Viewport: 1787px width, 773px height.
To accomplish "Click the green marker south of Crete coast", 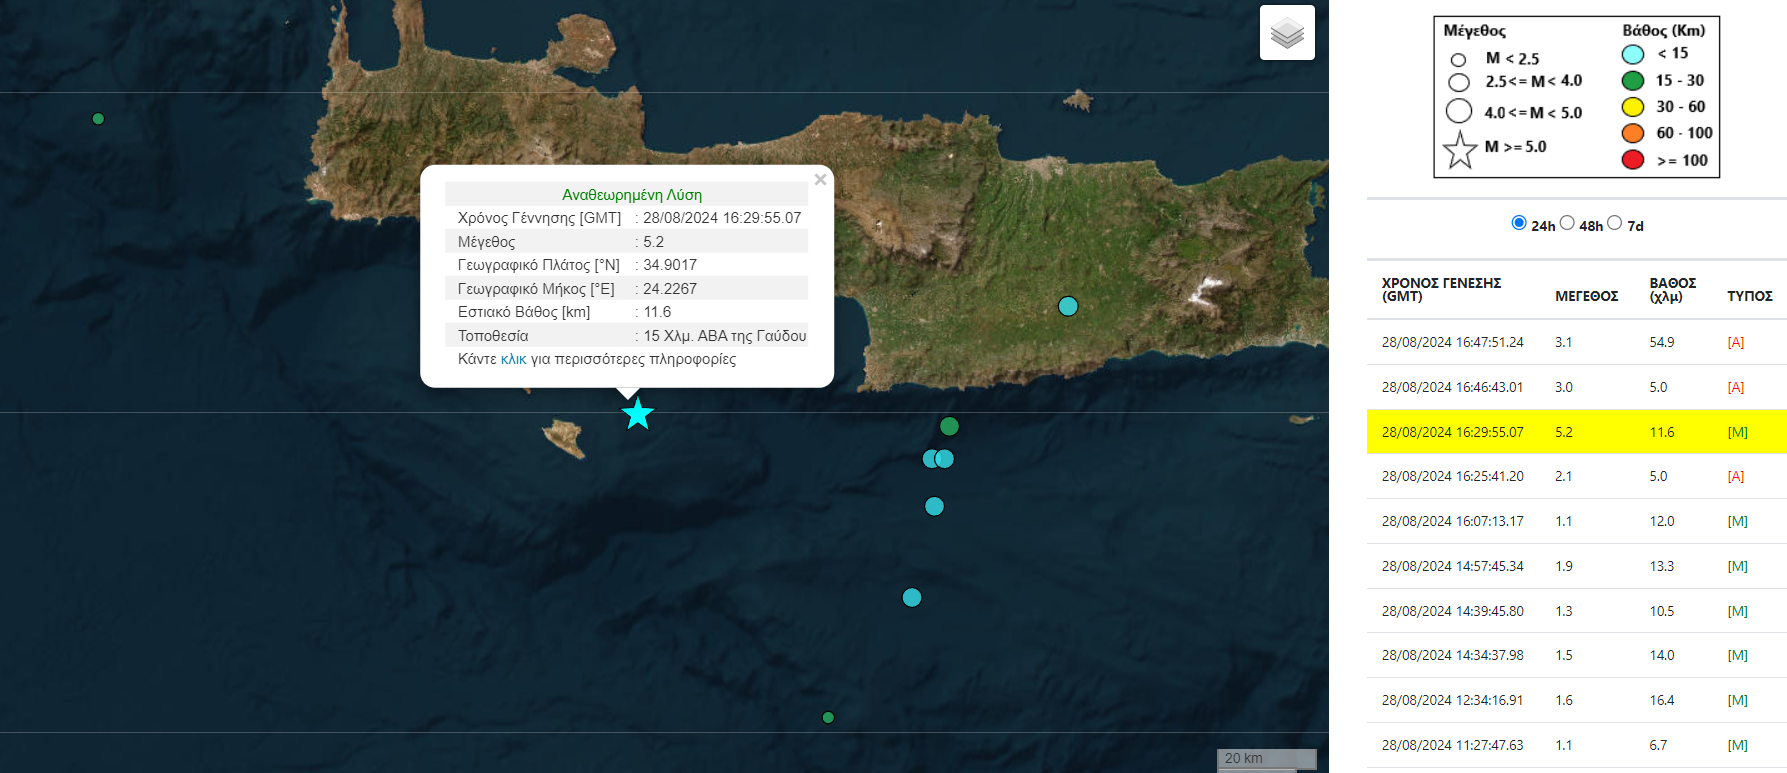I will (x=949, y=426).
